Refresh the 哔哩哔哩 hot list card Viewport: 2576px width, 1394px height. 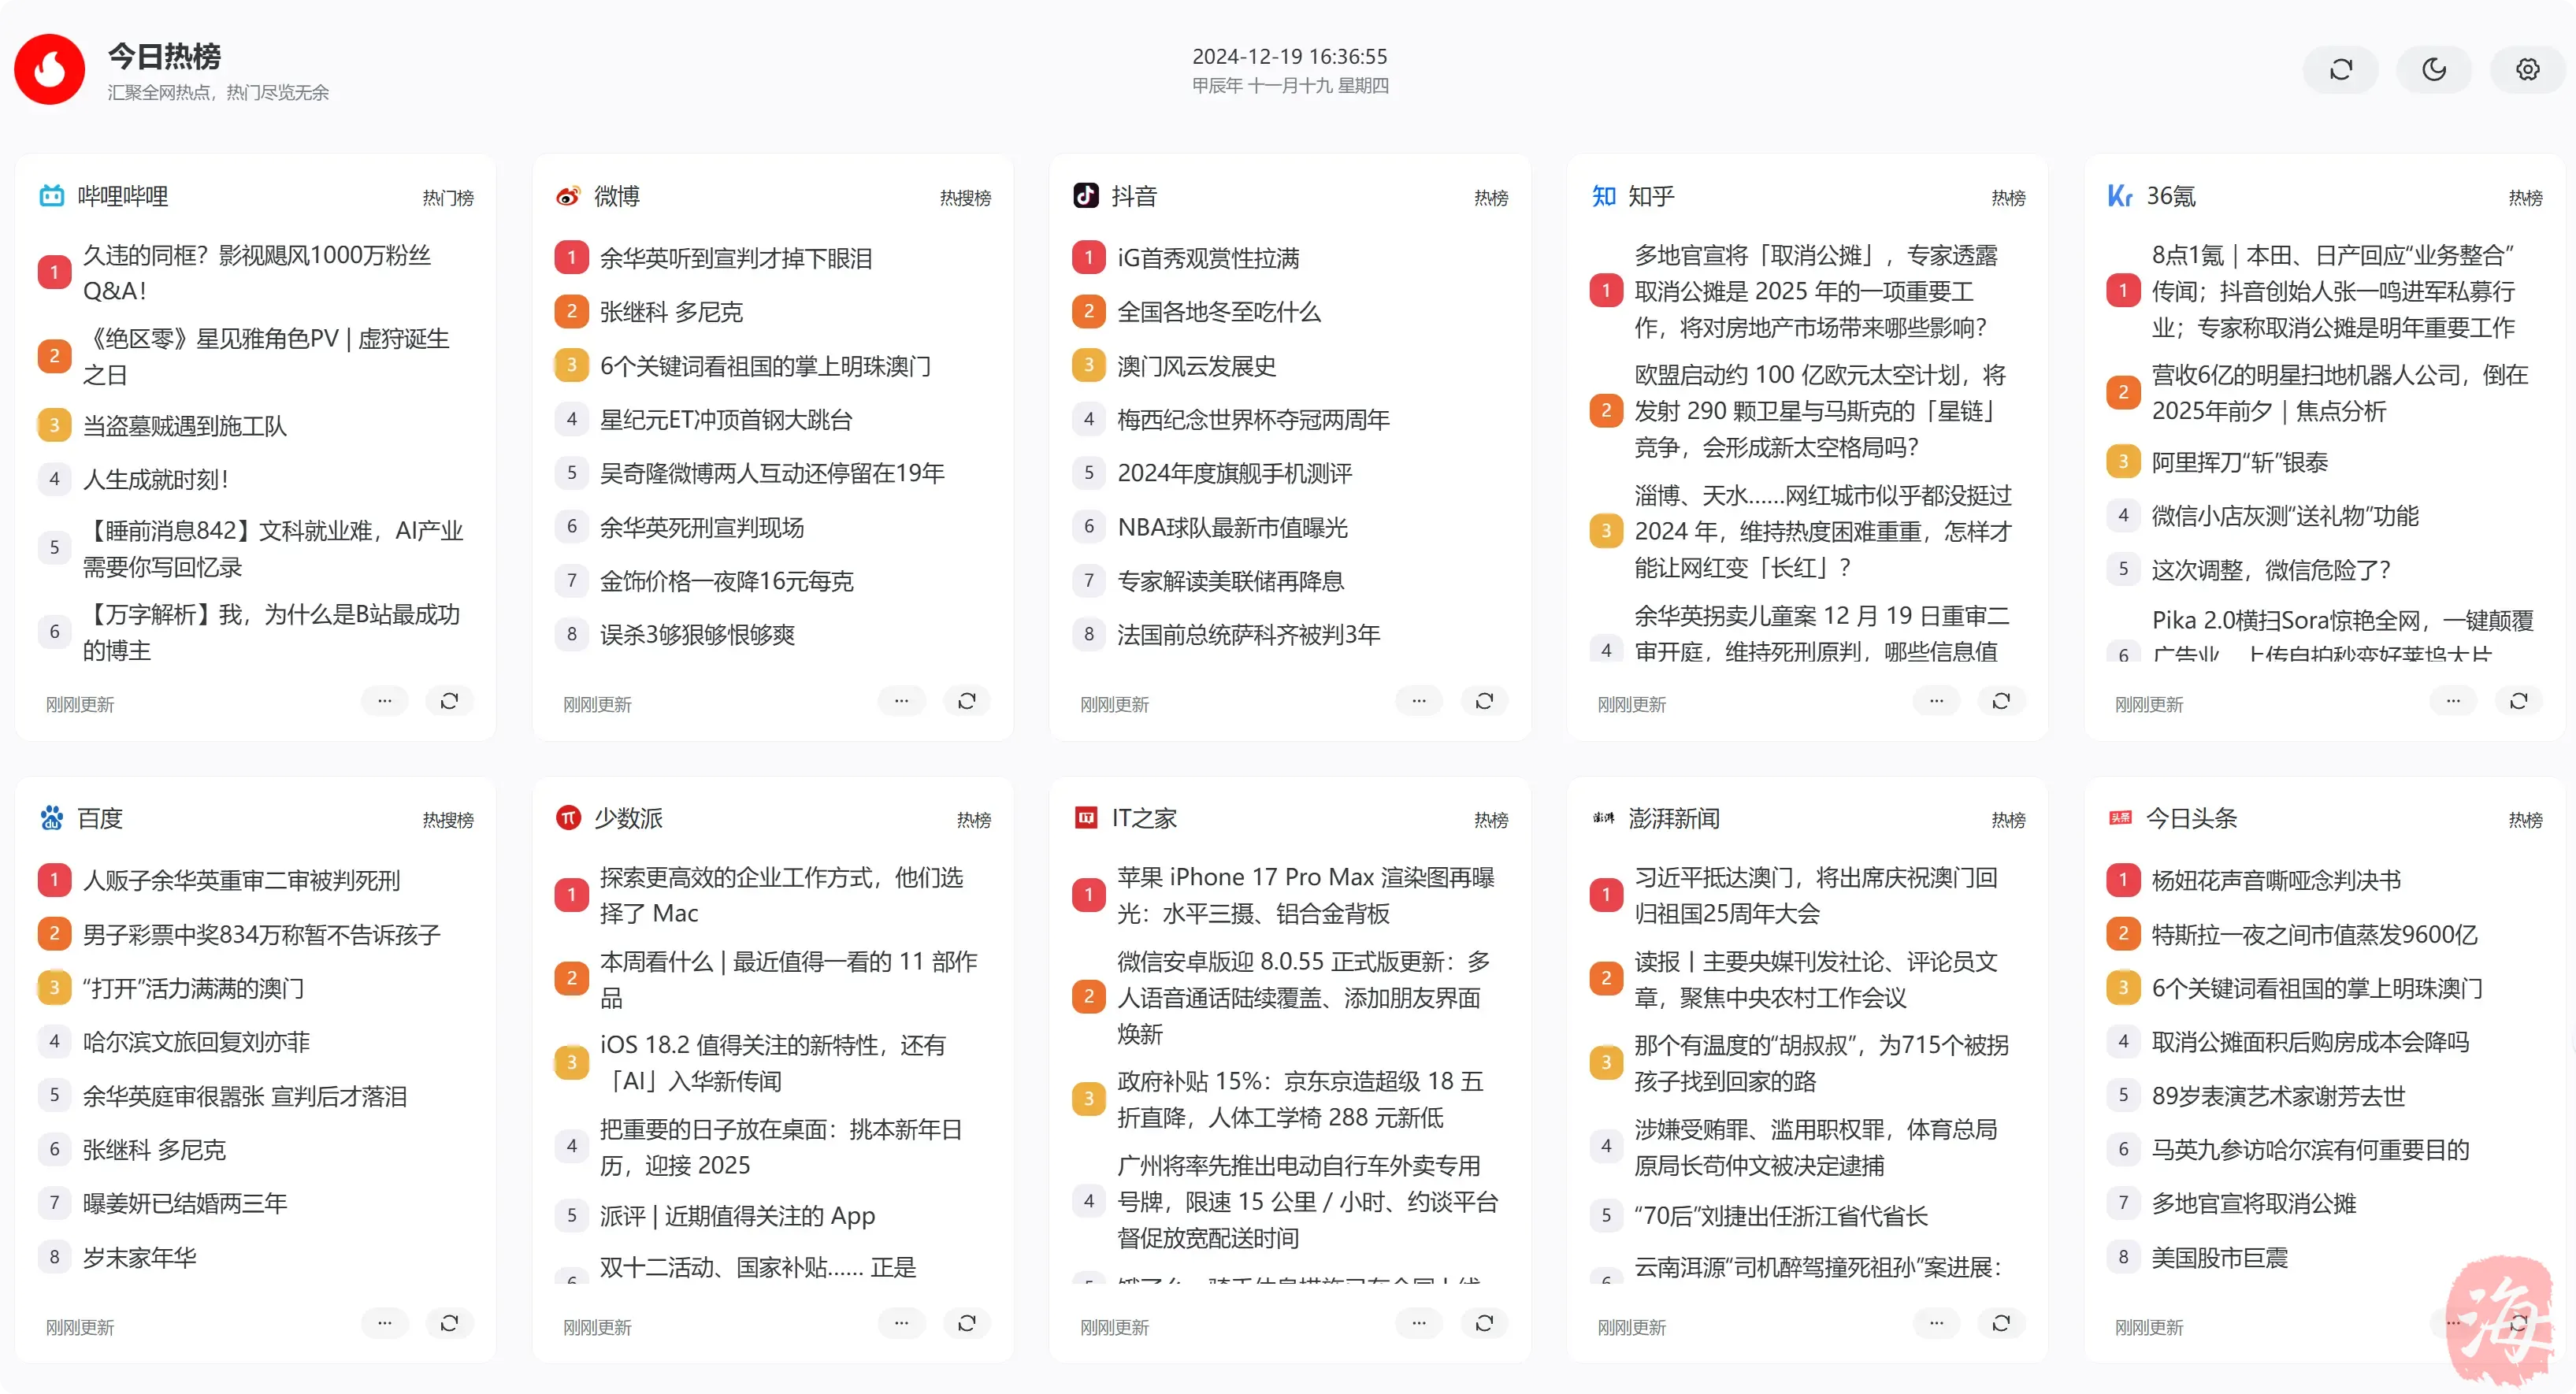tap(449, 701)
